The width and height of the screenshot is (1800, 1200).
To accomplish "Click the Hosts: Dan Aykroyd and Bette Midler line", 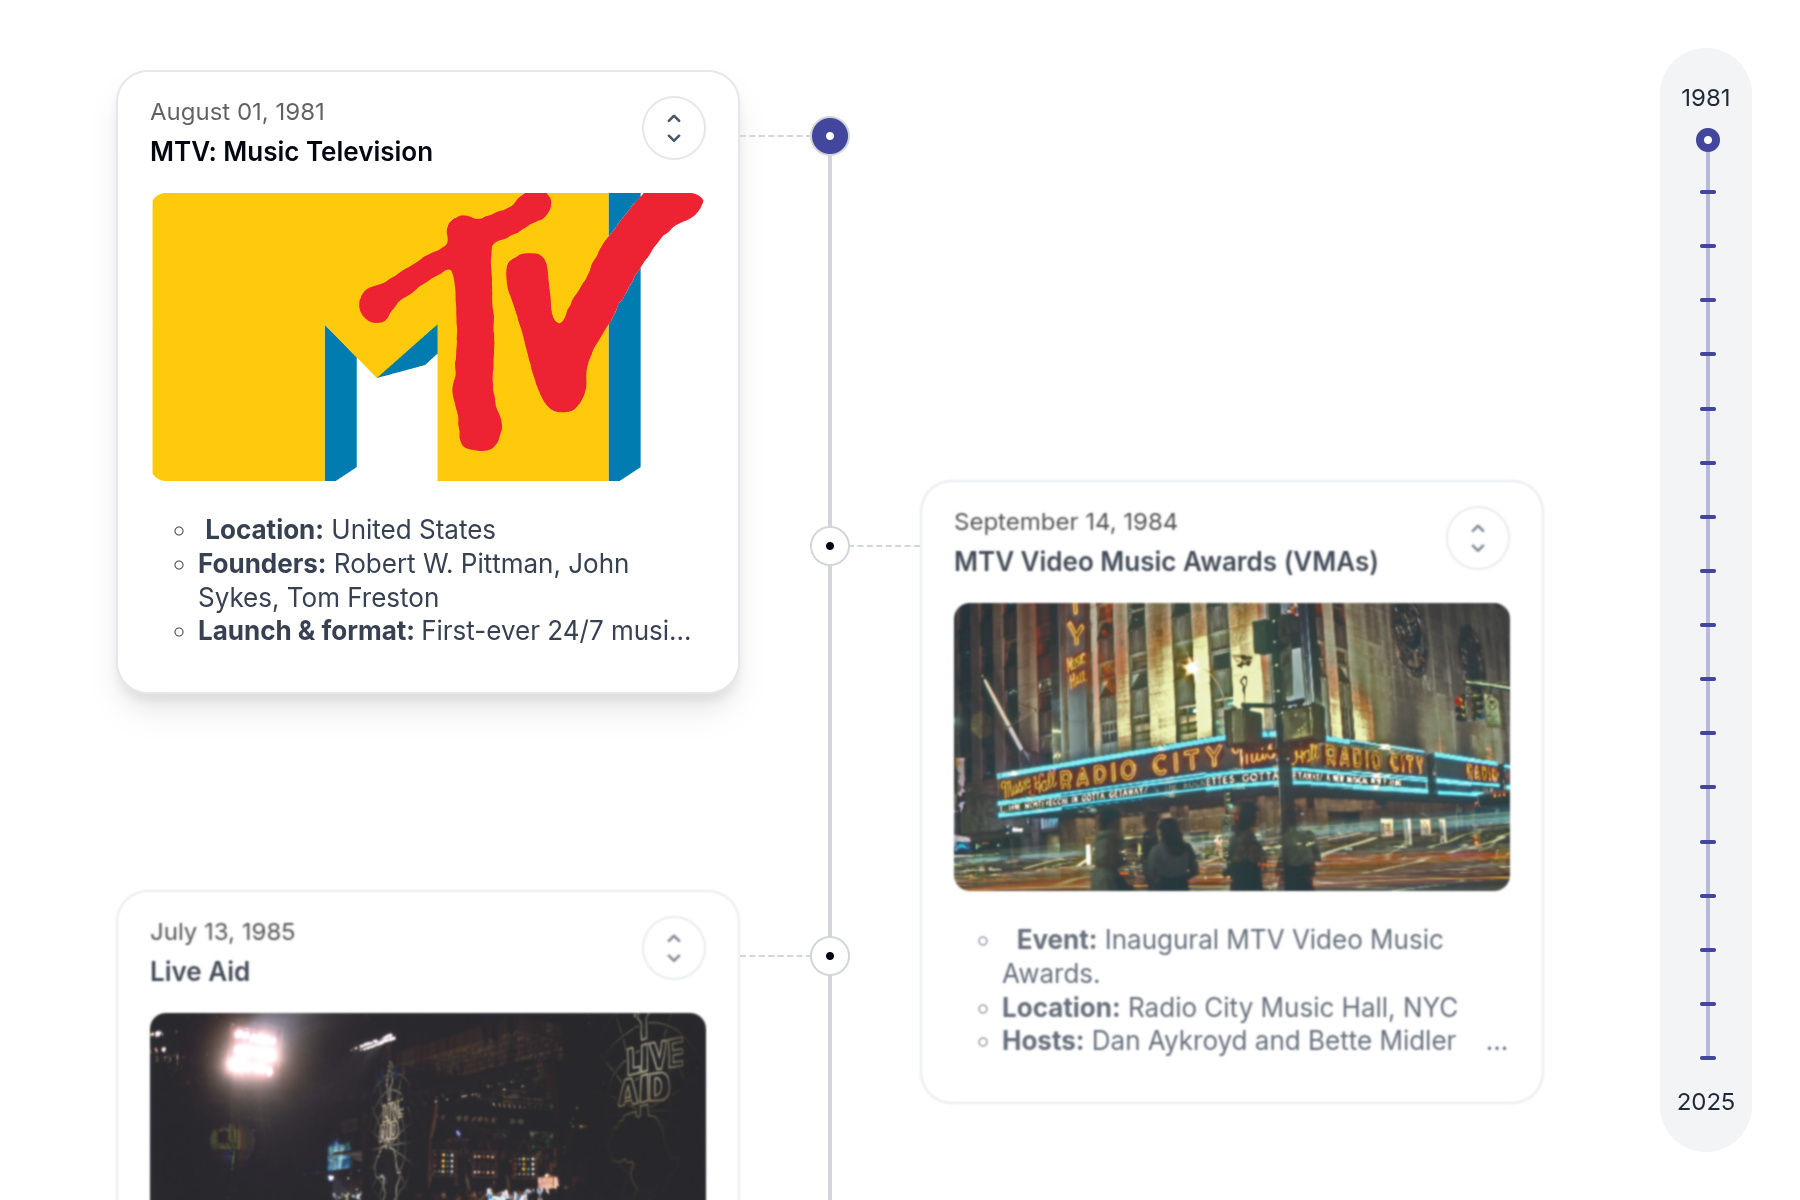I will [1229, 1041].
